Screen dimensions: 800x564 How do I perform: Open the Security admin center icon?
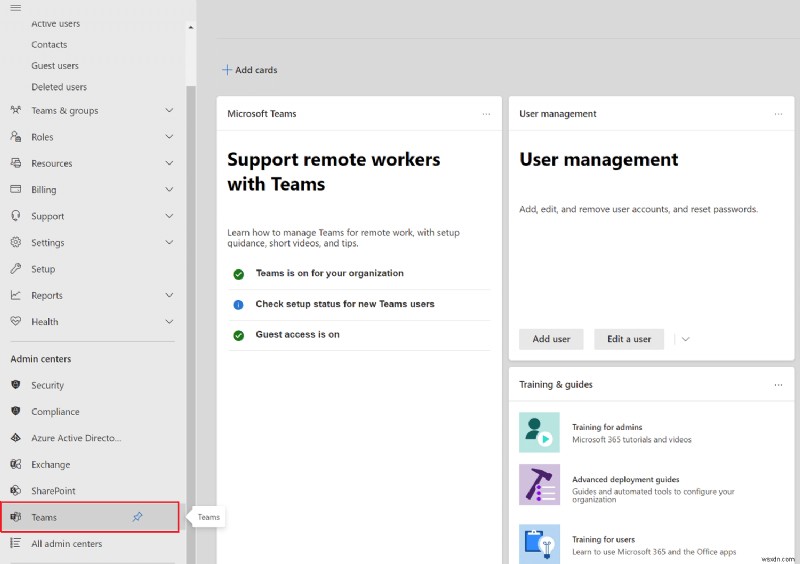[x=15, y=385]
